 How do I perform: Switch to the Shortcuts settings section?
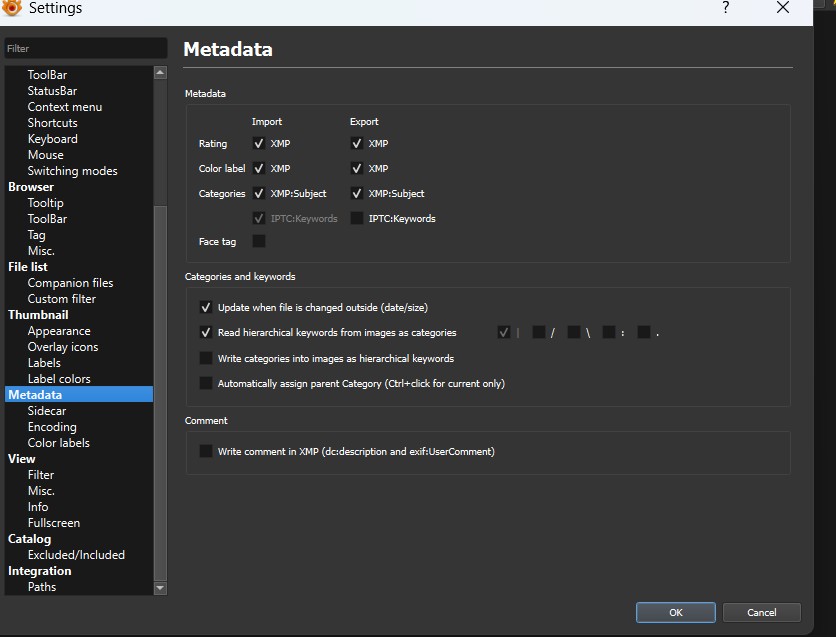tap(52, 122)
